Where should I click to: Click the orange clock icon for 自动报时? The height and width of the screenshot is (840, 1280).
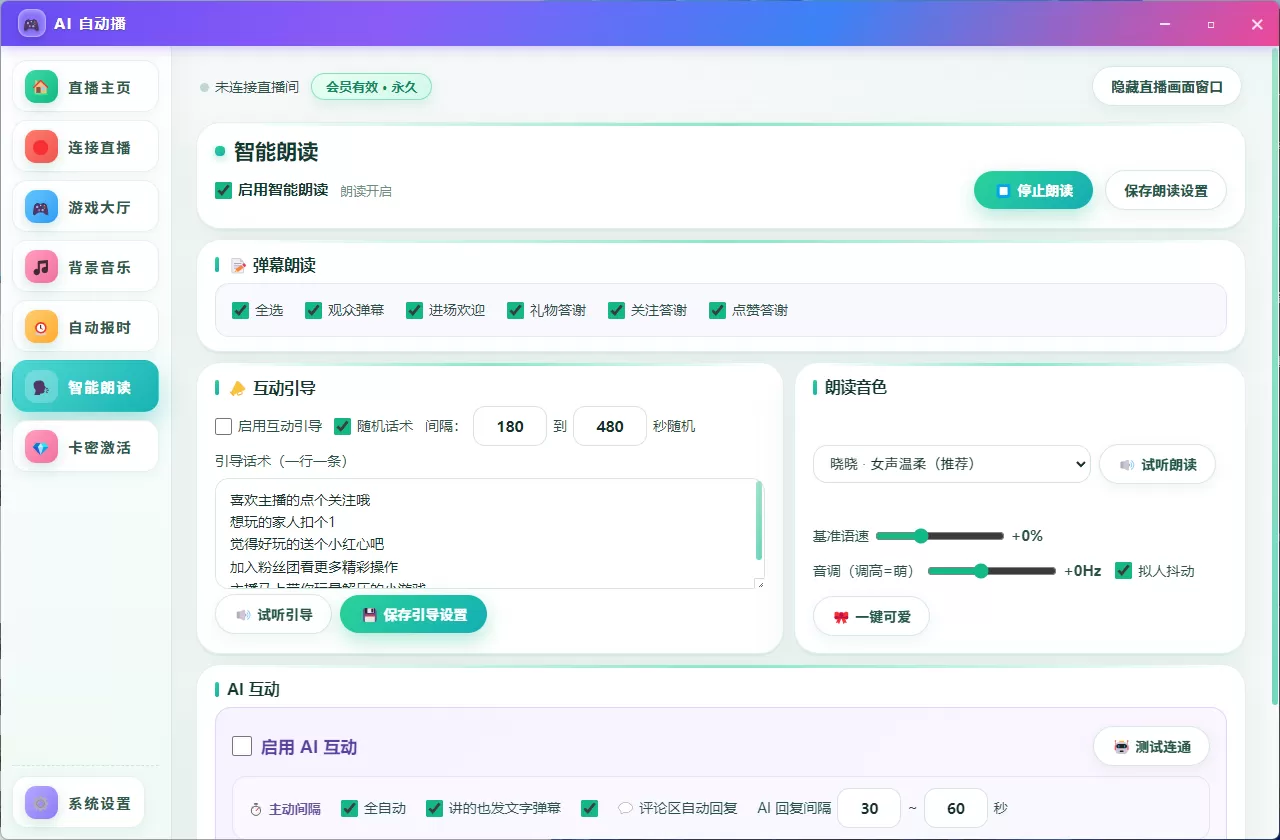pos(41,327)
